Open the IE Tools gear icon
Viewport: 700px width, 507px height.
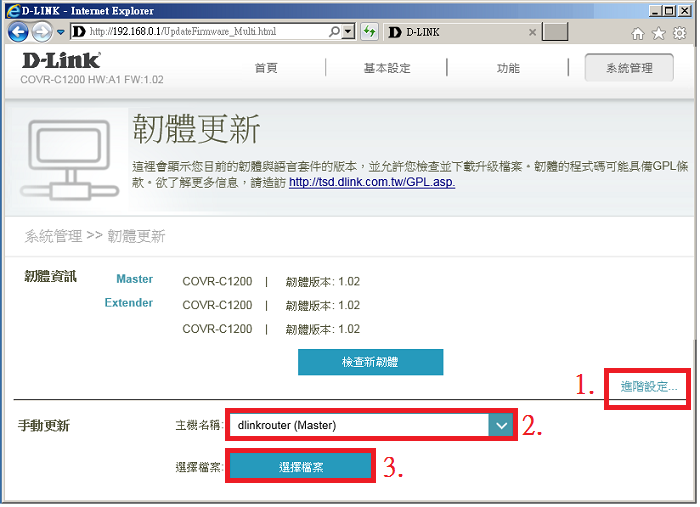[x=679, y=33]
